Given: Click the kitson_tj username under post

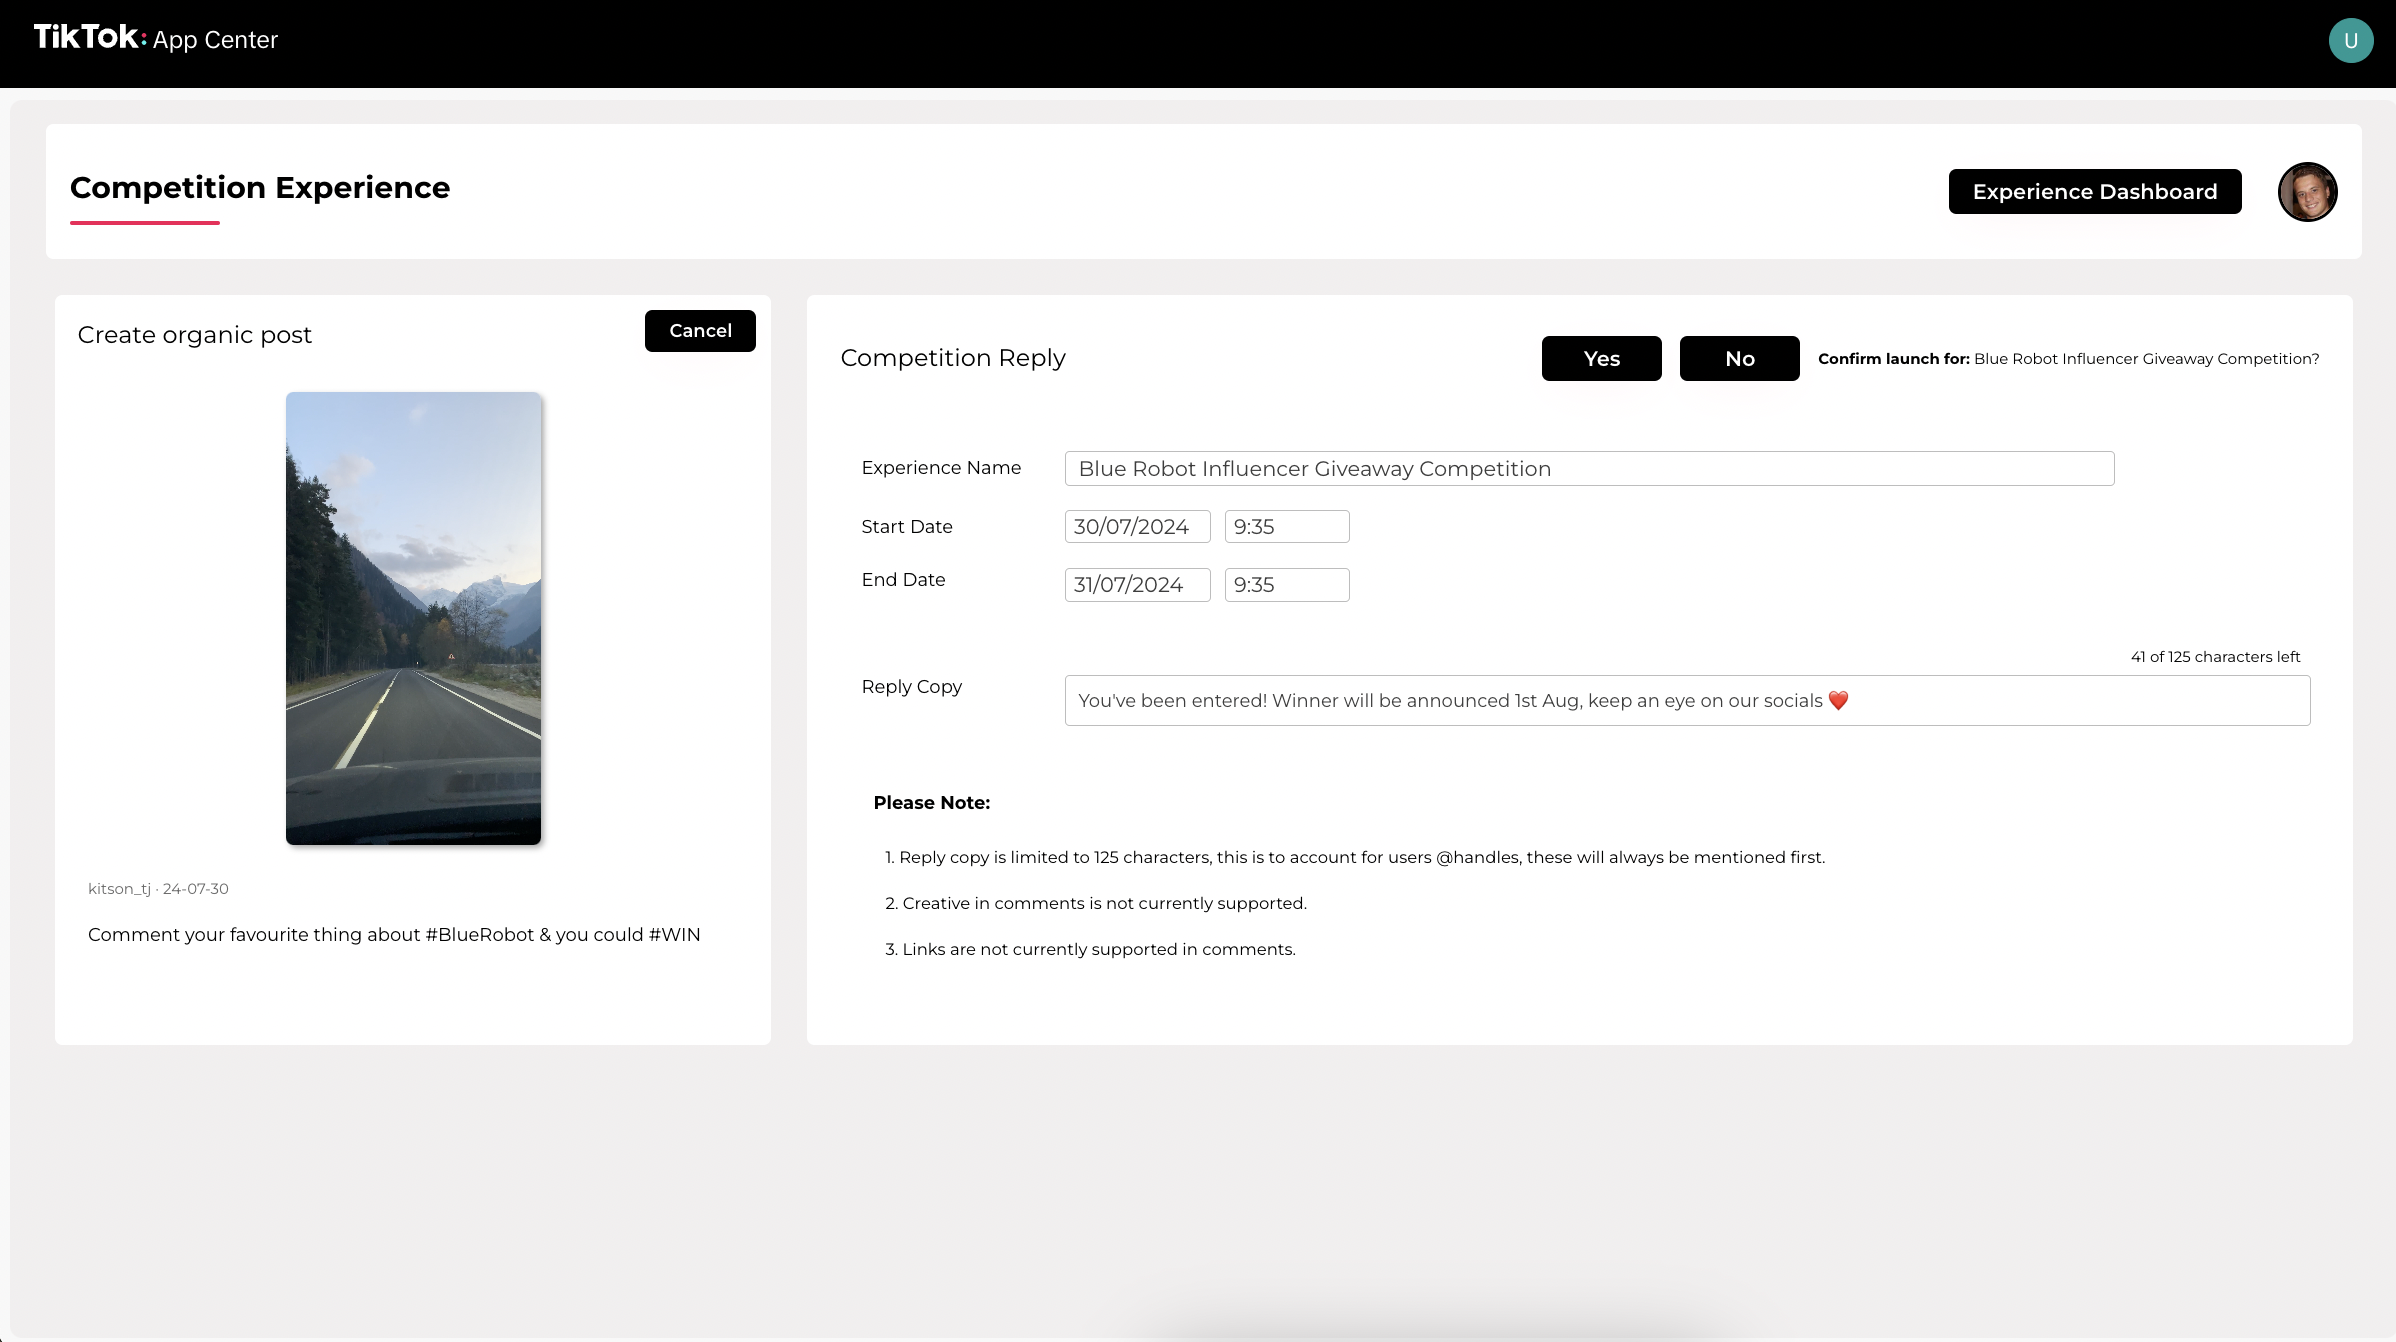Looking at the screenshot, I should point(119,889).
